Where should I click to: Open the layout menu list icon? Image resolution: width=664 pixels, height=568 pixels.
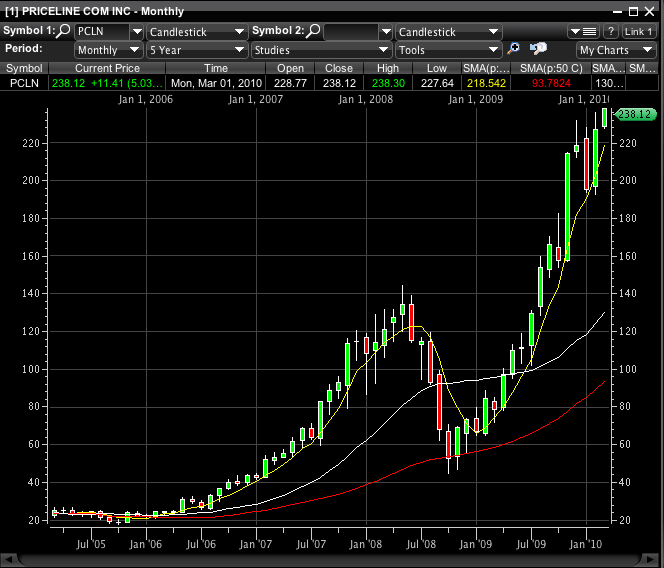point(585,32)
